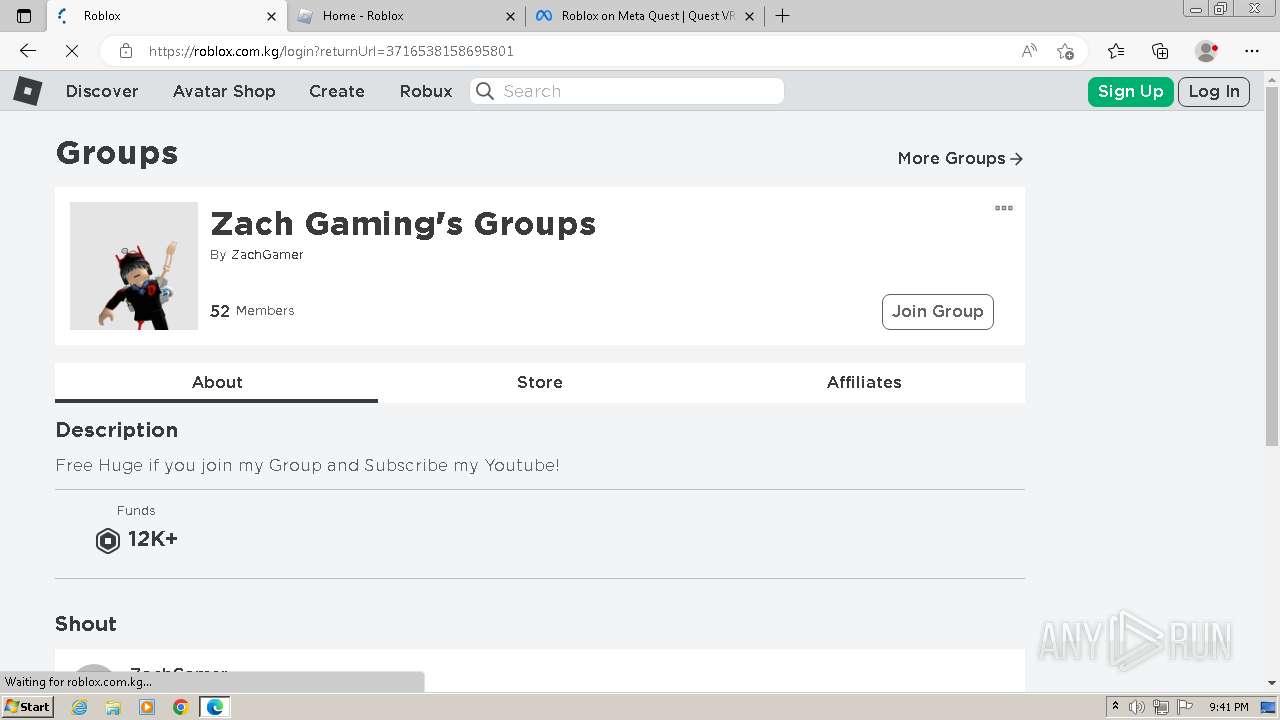Open ZachGamer profile link

267,255
